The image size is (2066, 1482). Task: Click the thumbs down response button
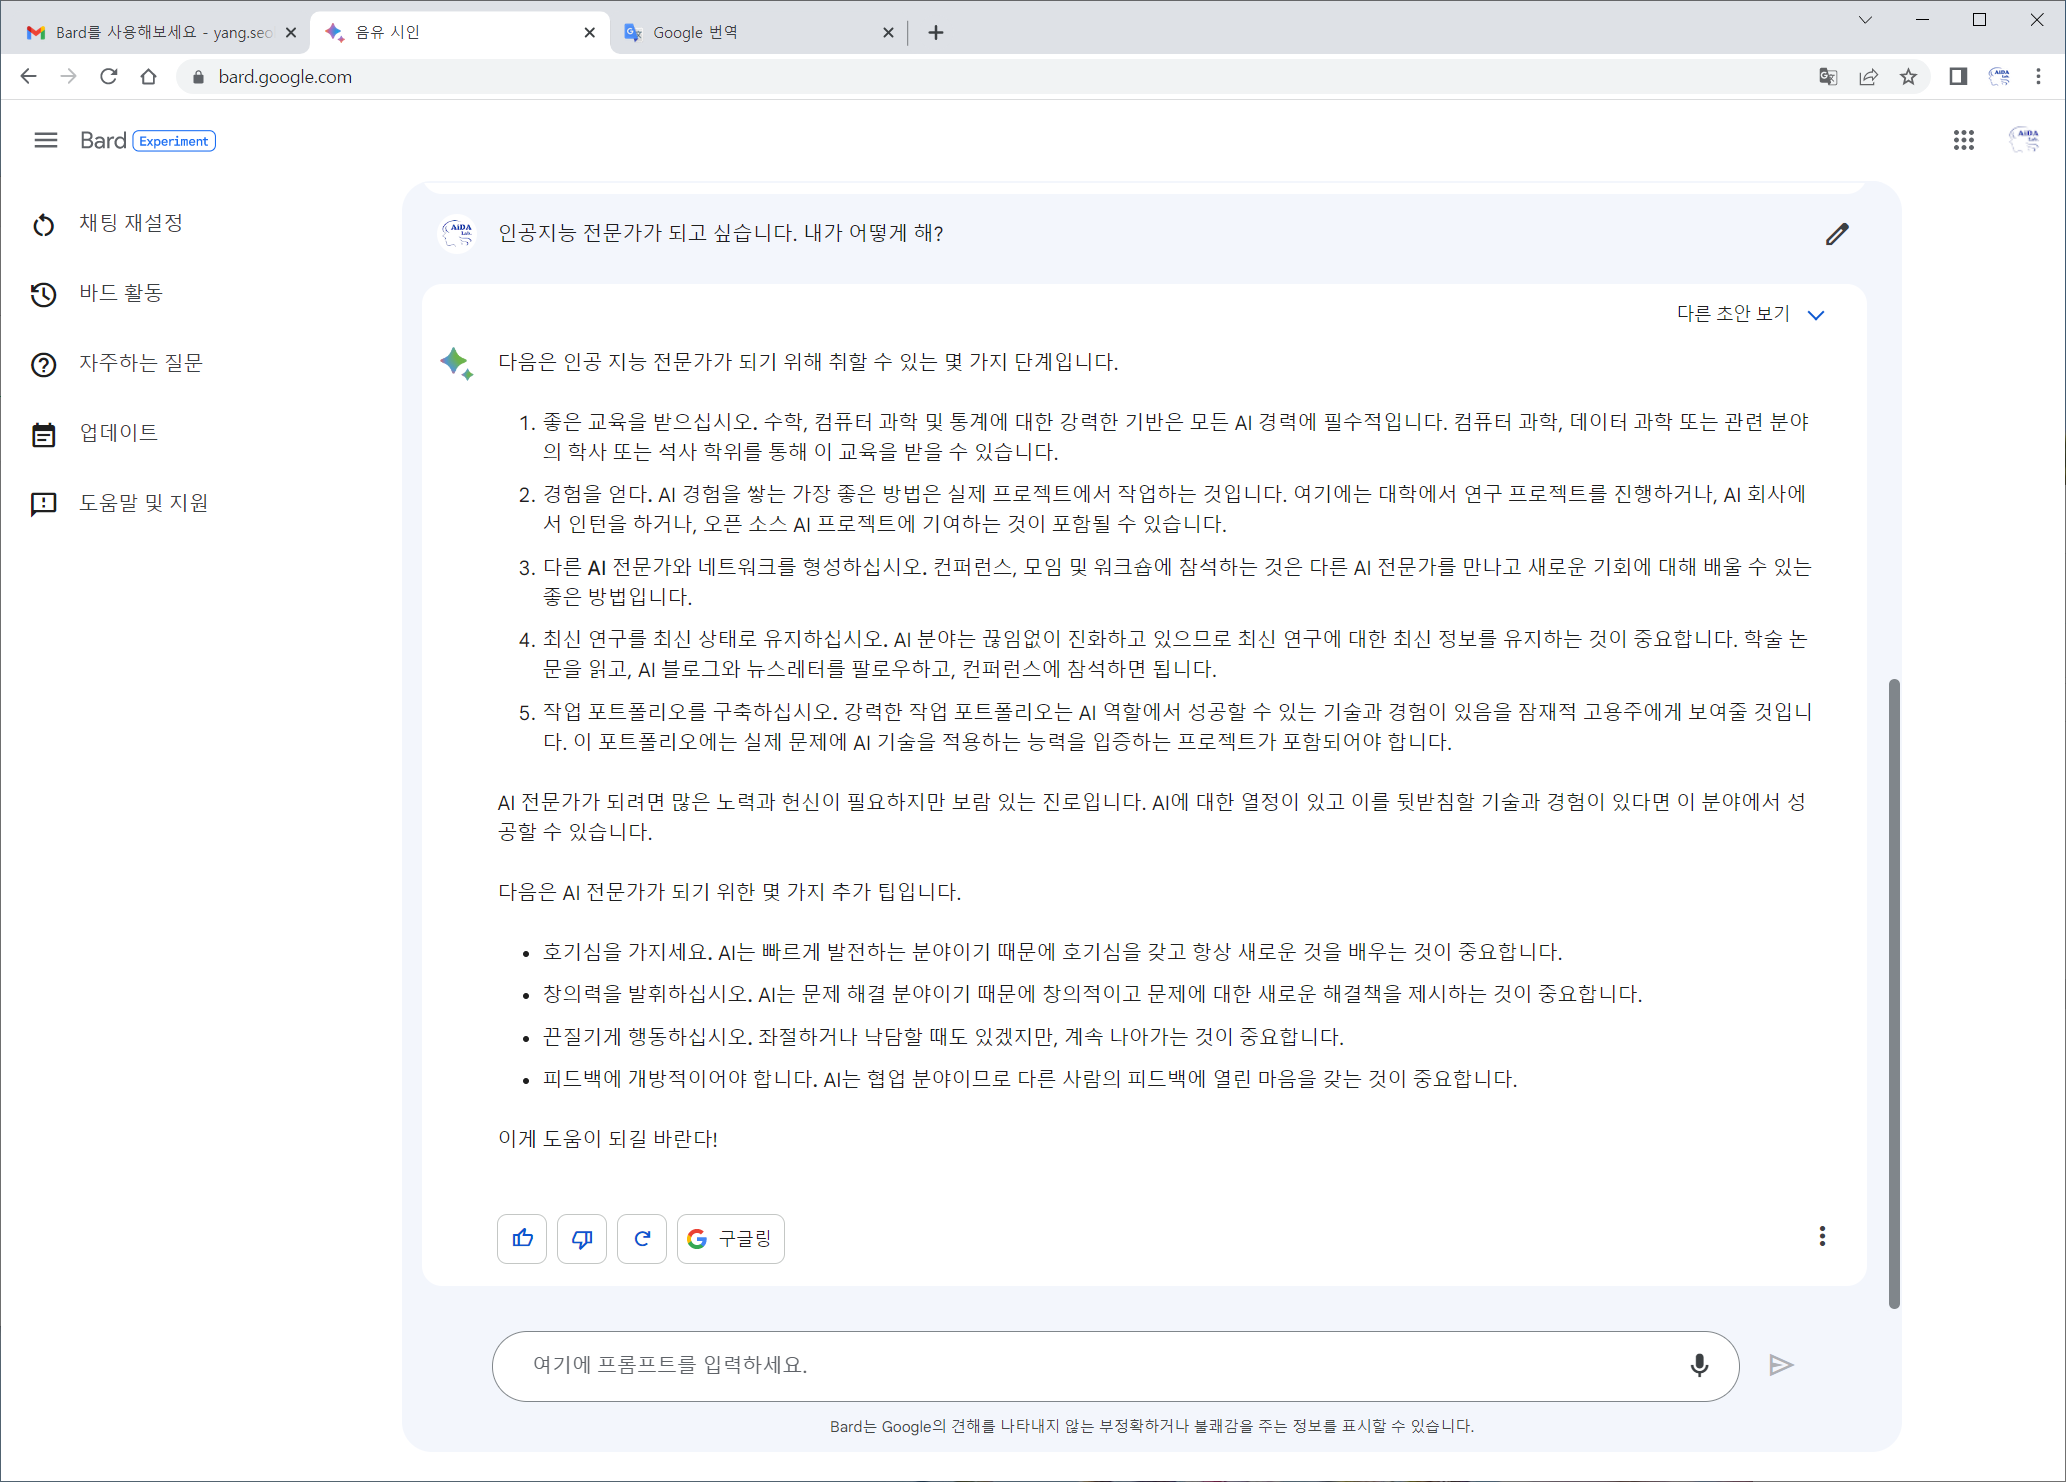click(x=582, y=1239)
